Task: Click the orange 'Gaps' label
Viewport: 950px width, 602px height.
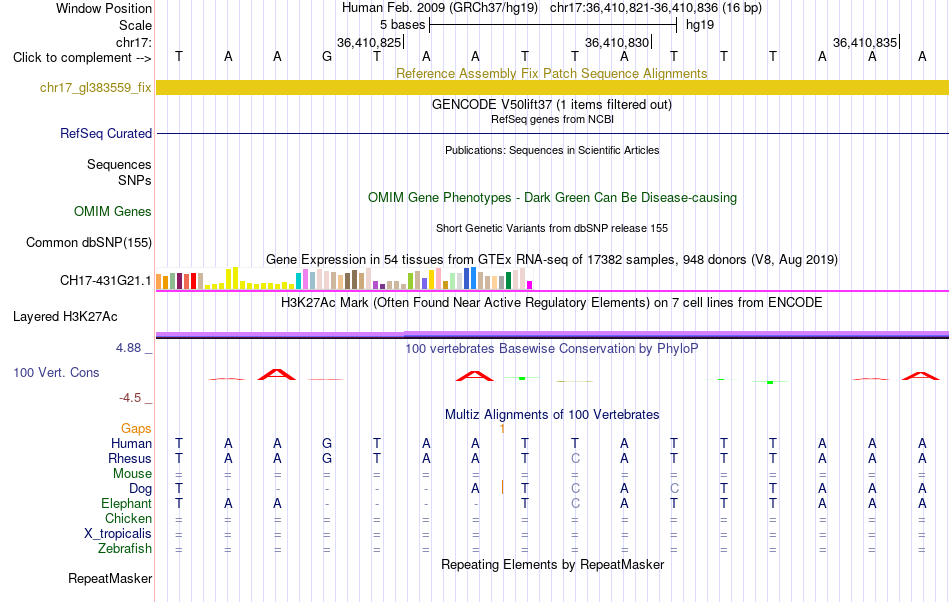Action: [x=136, y=429]
